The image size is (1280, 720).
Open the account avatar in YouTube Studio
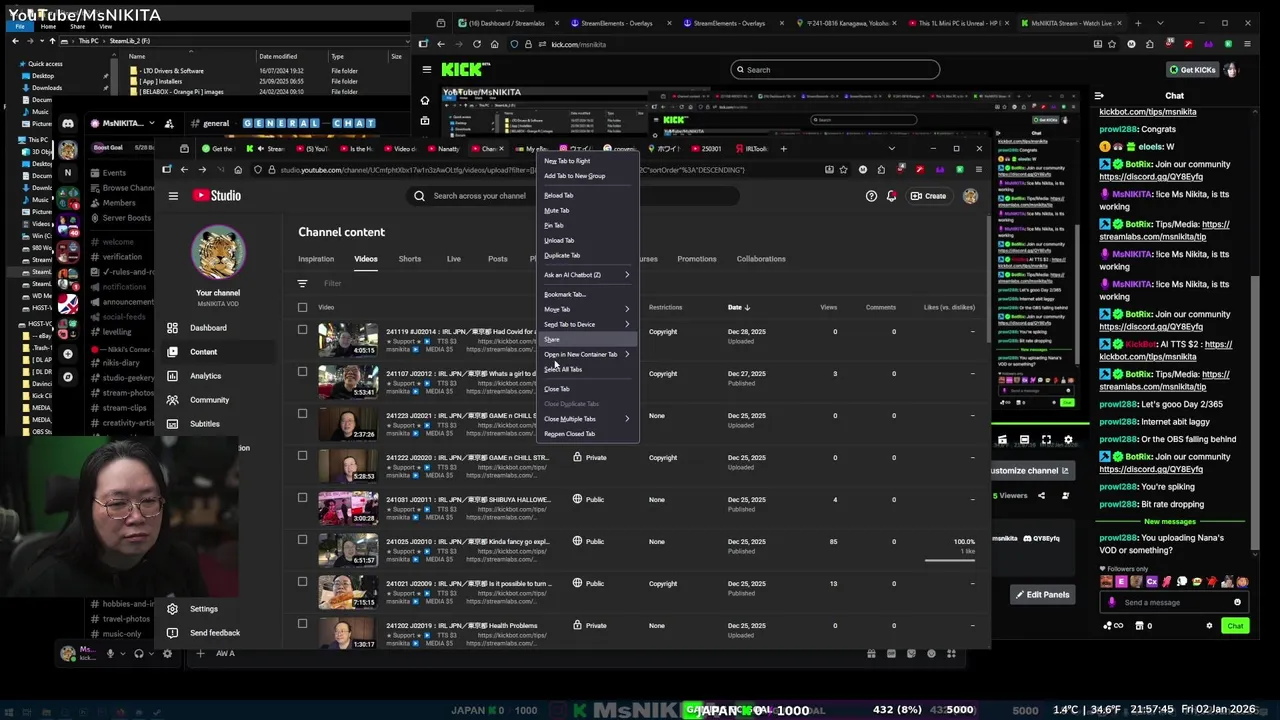click(970, 196)
